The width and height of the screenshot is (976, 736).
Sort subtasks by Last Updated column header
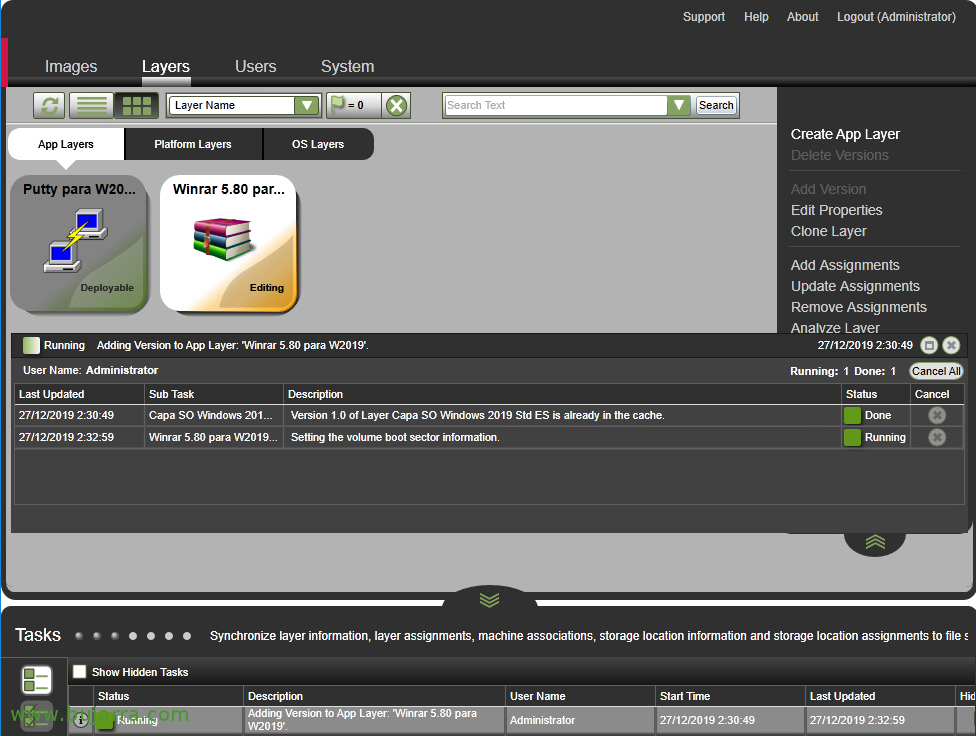pos(79,394)
